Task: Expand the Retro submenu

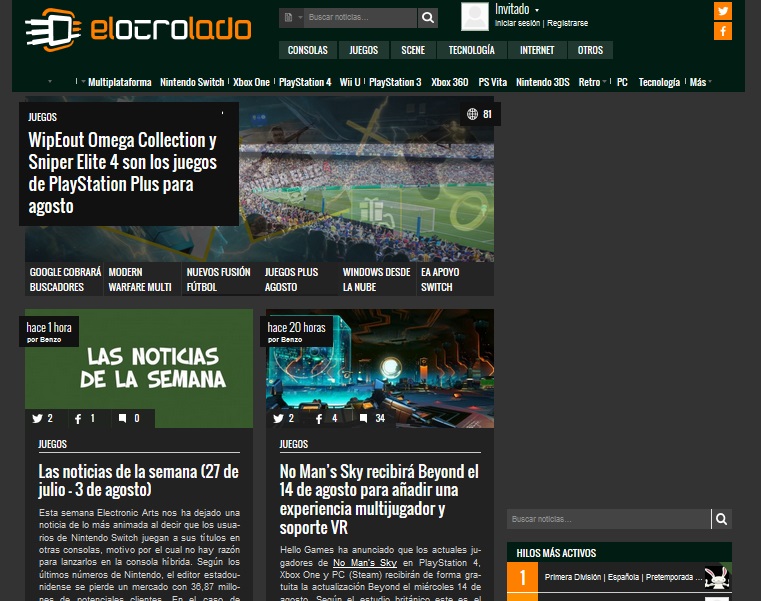Action: [604, 82]
